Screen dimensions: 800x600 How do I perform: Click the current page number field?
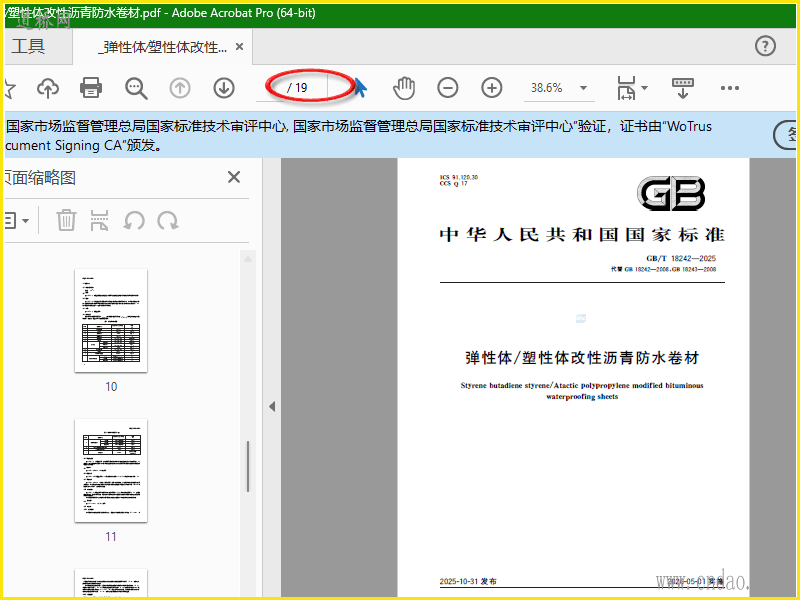click(270, 88)
